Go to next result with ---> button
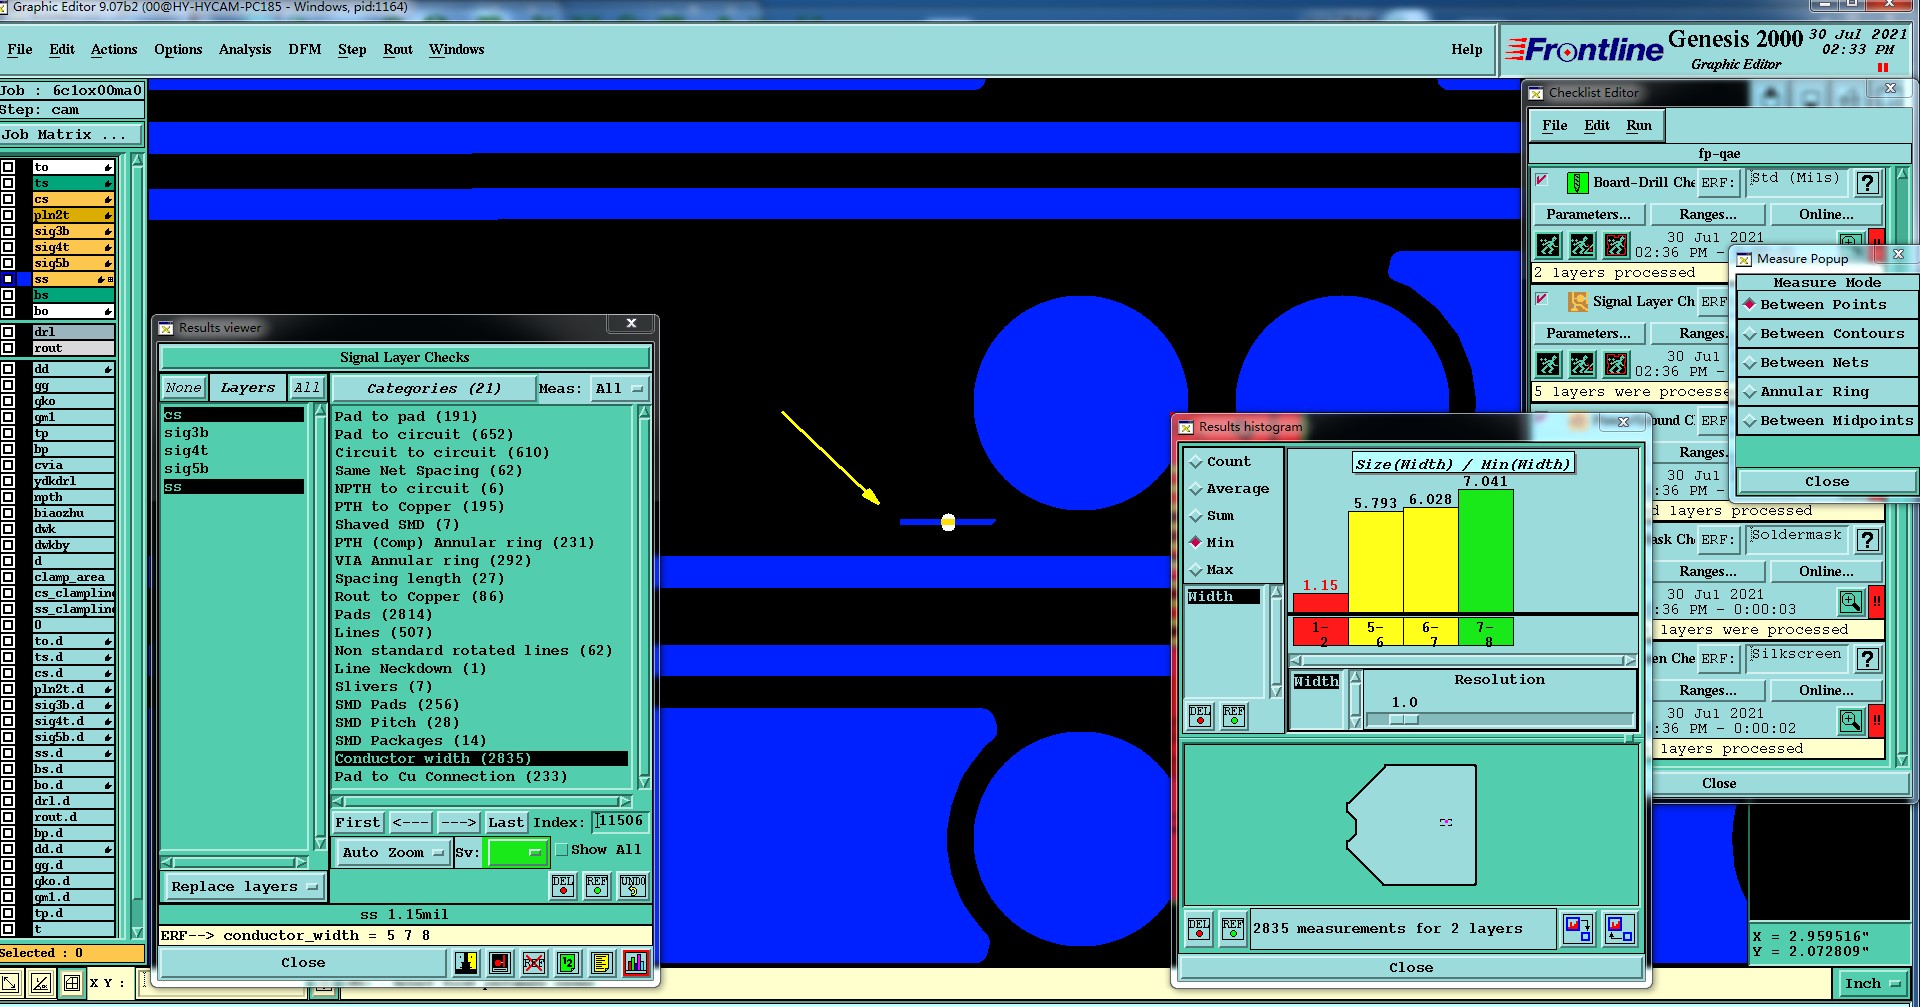This screenshot has width=1920, height=1007. [459, 823]
